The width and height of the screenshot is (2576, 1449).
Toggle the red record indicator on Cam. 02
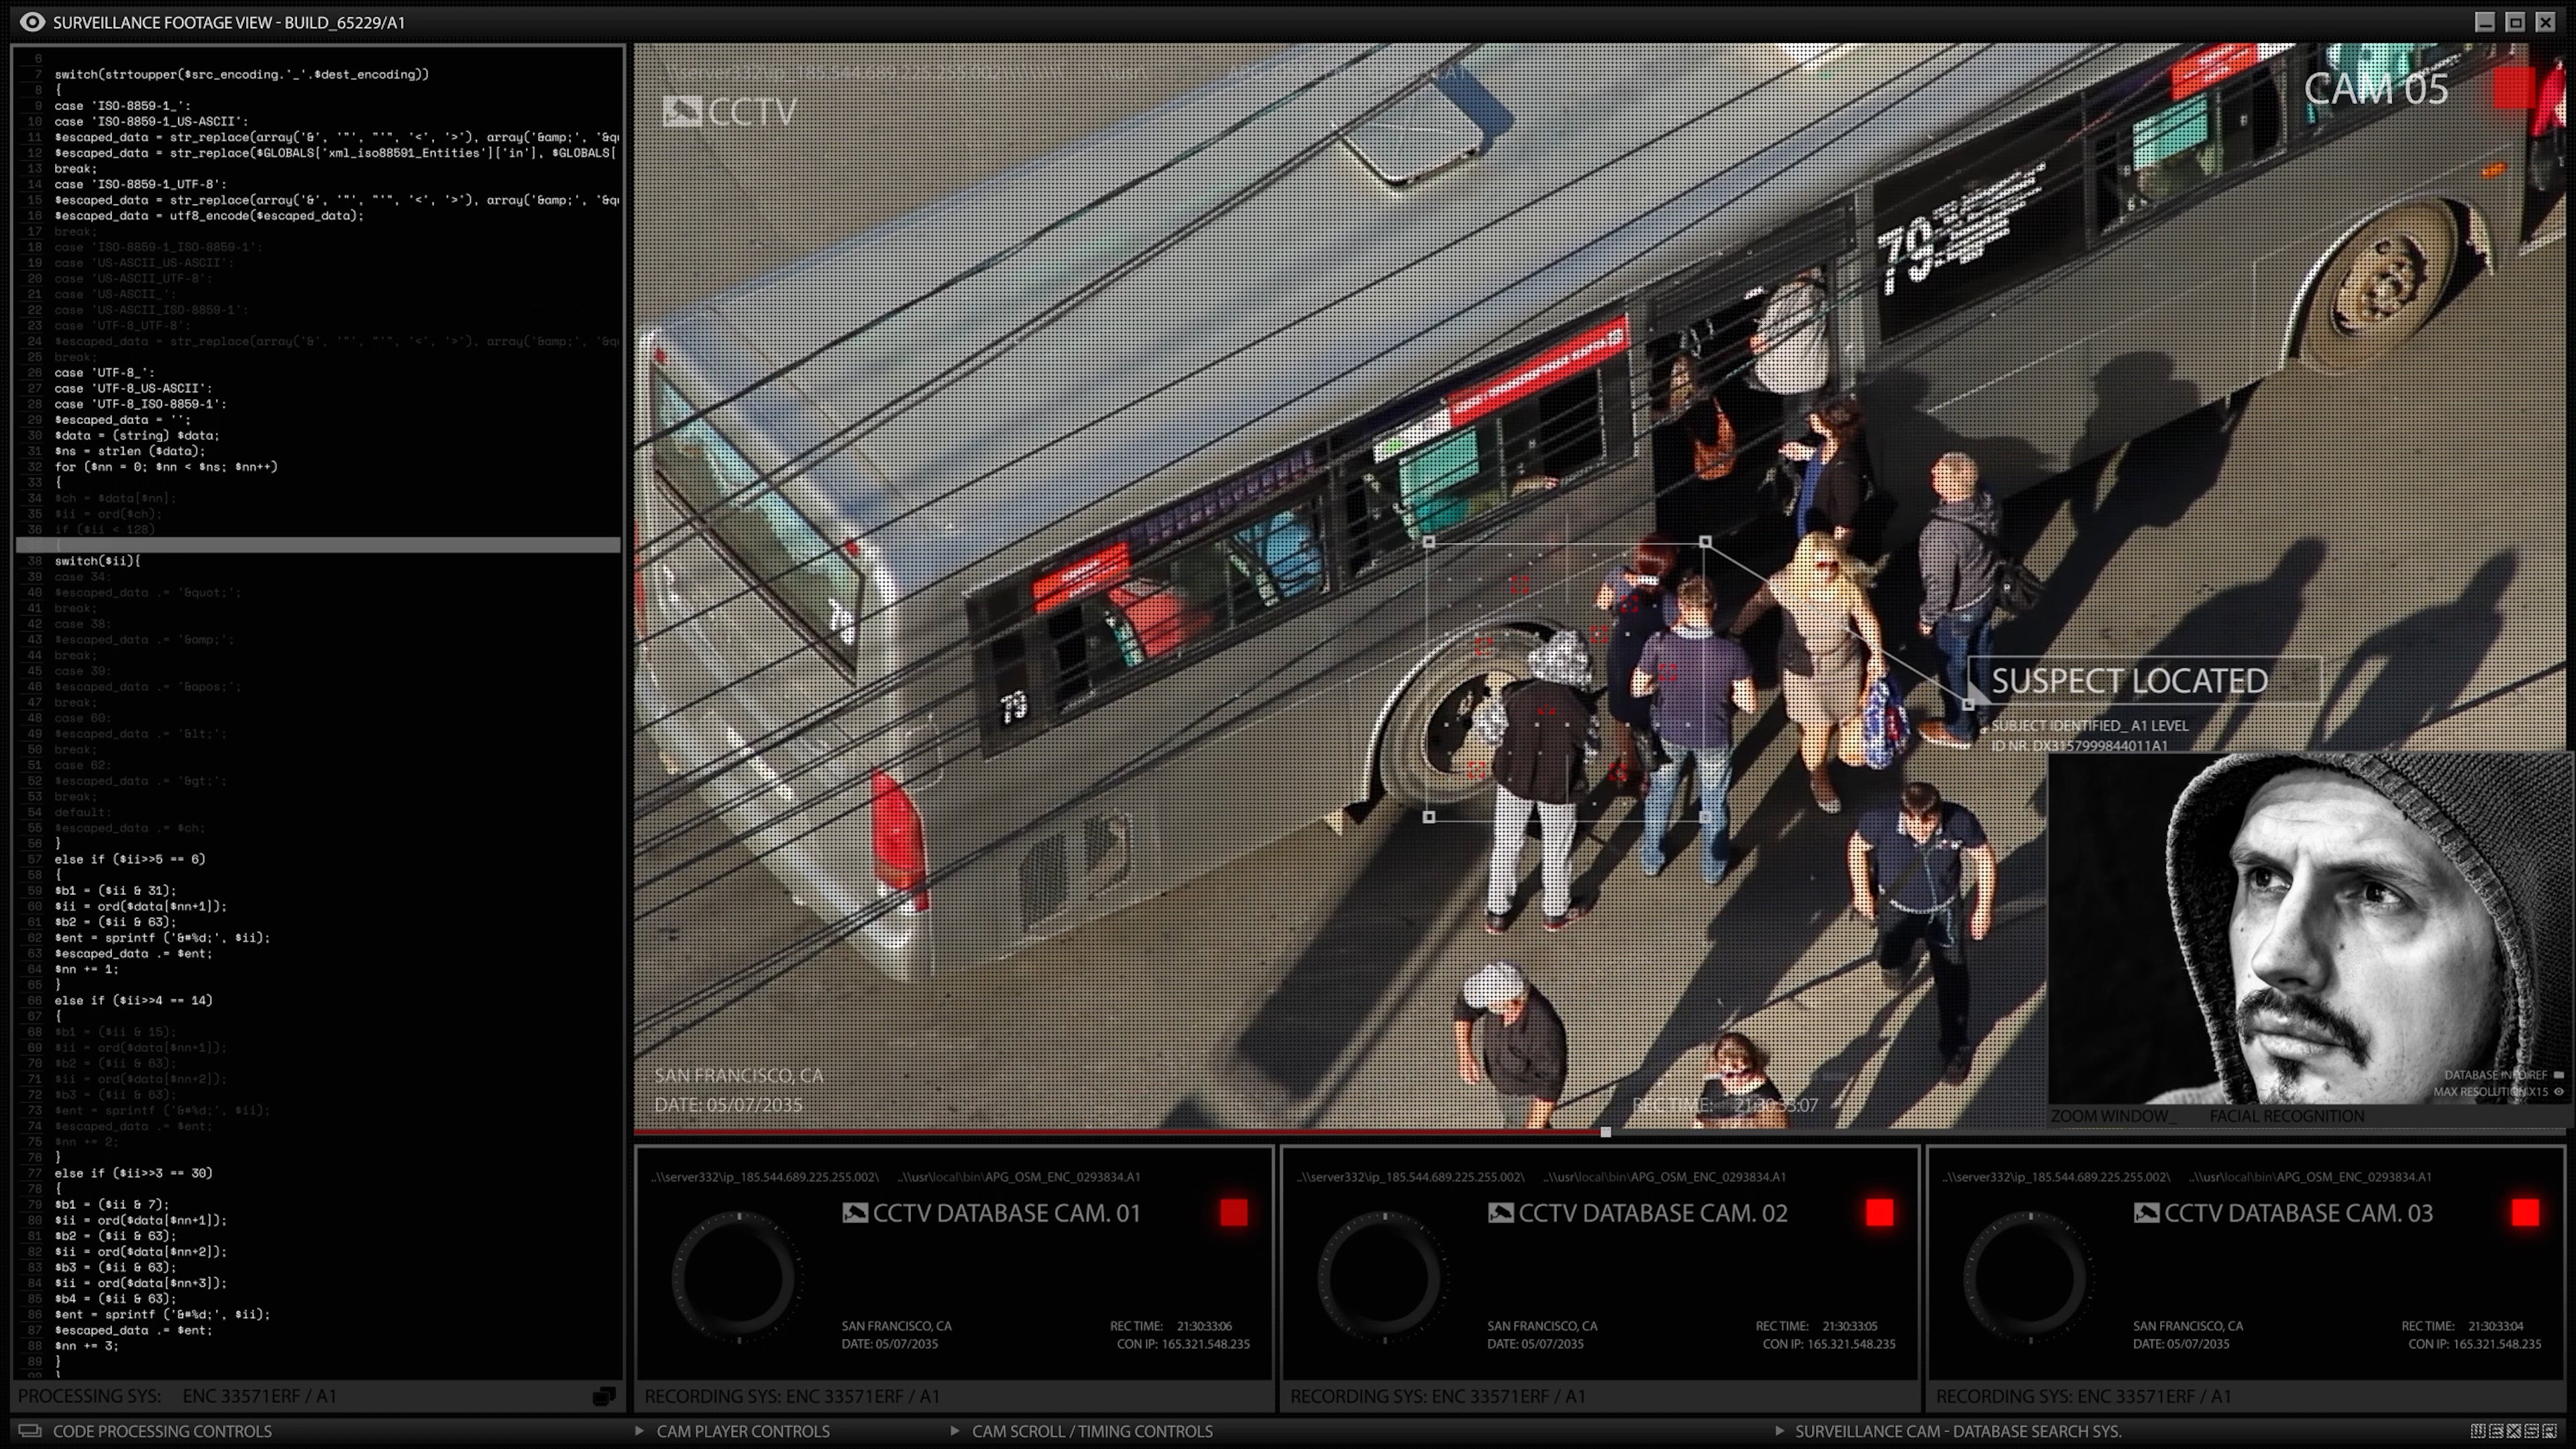[x=1879, y=1213]
